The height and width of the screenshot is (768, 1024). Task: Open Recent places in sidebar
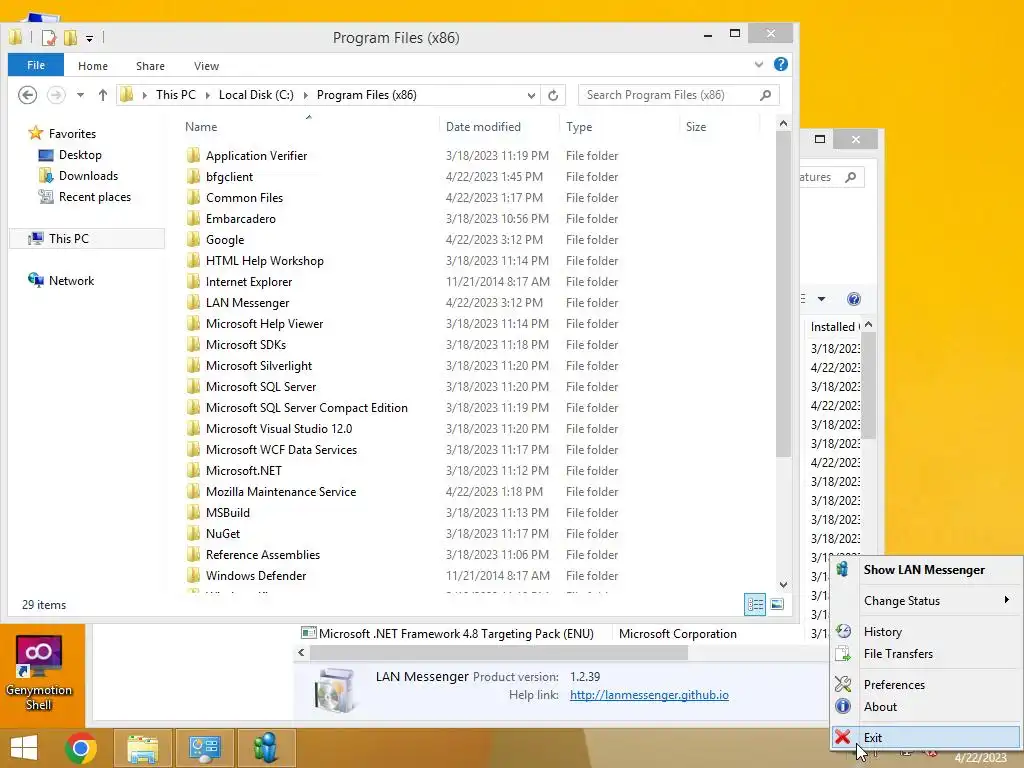tap(94, 197)
